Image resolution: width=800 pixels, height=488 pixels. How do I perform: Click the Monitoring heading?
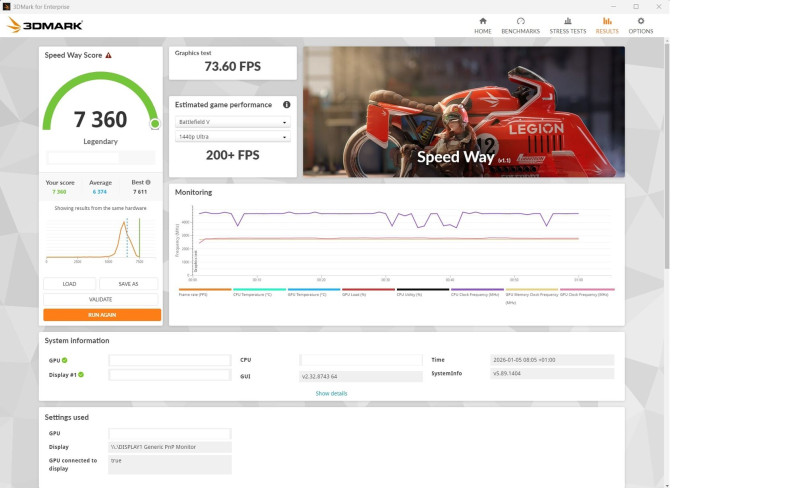click(x=193, y=192)
